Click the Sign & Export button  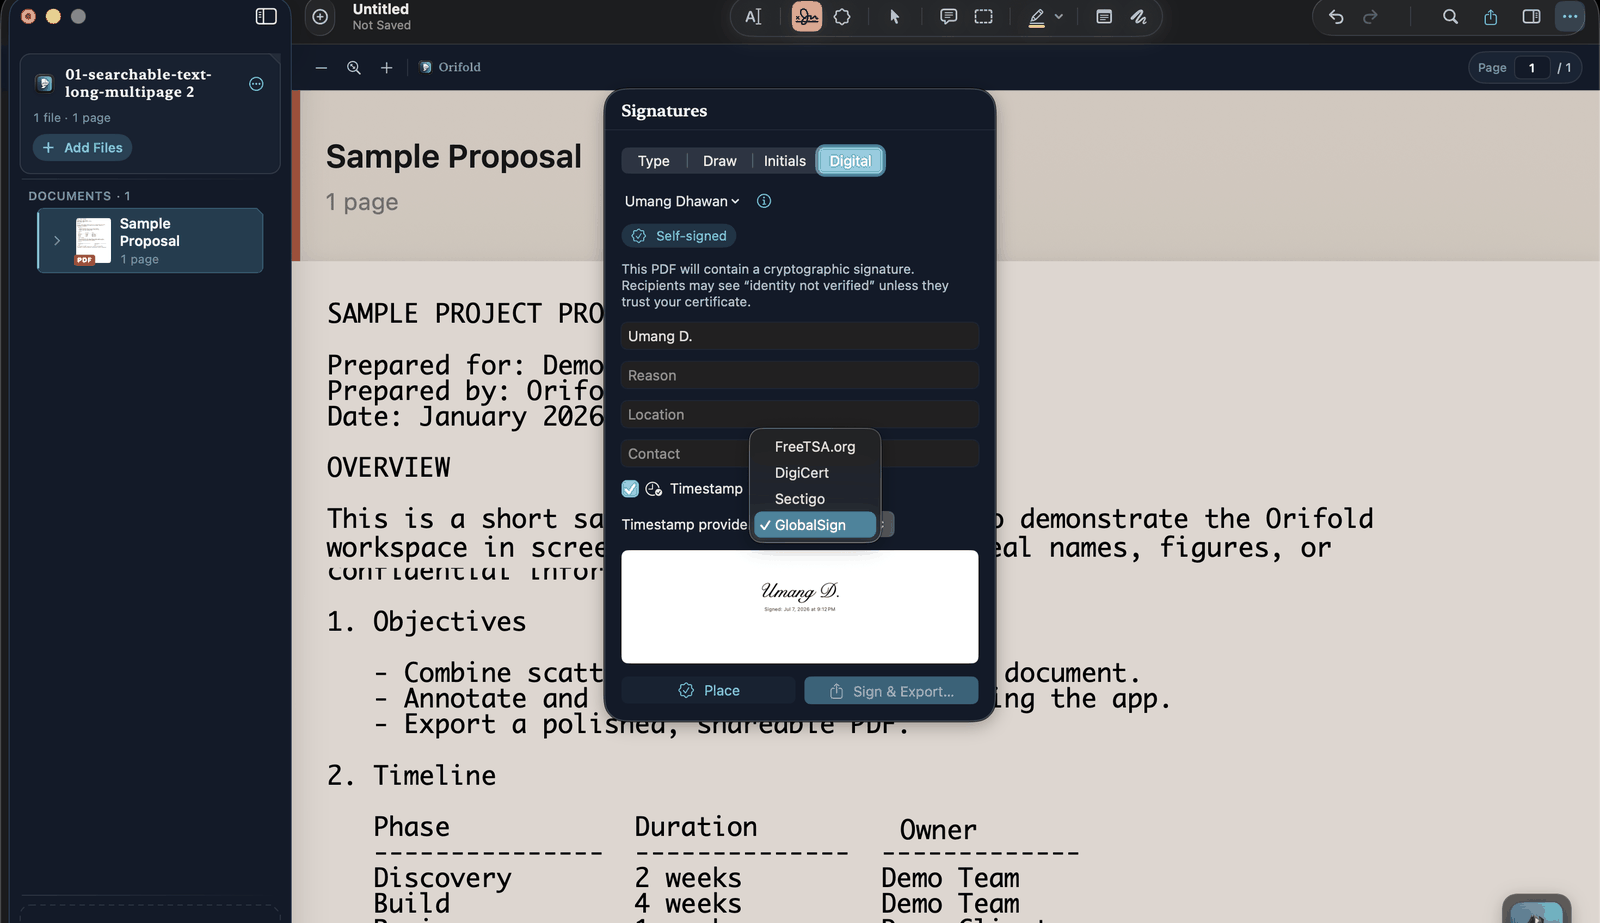891,691
